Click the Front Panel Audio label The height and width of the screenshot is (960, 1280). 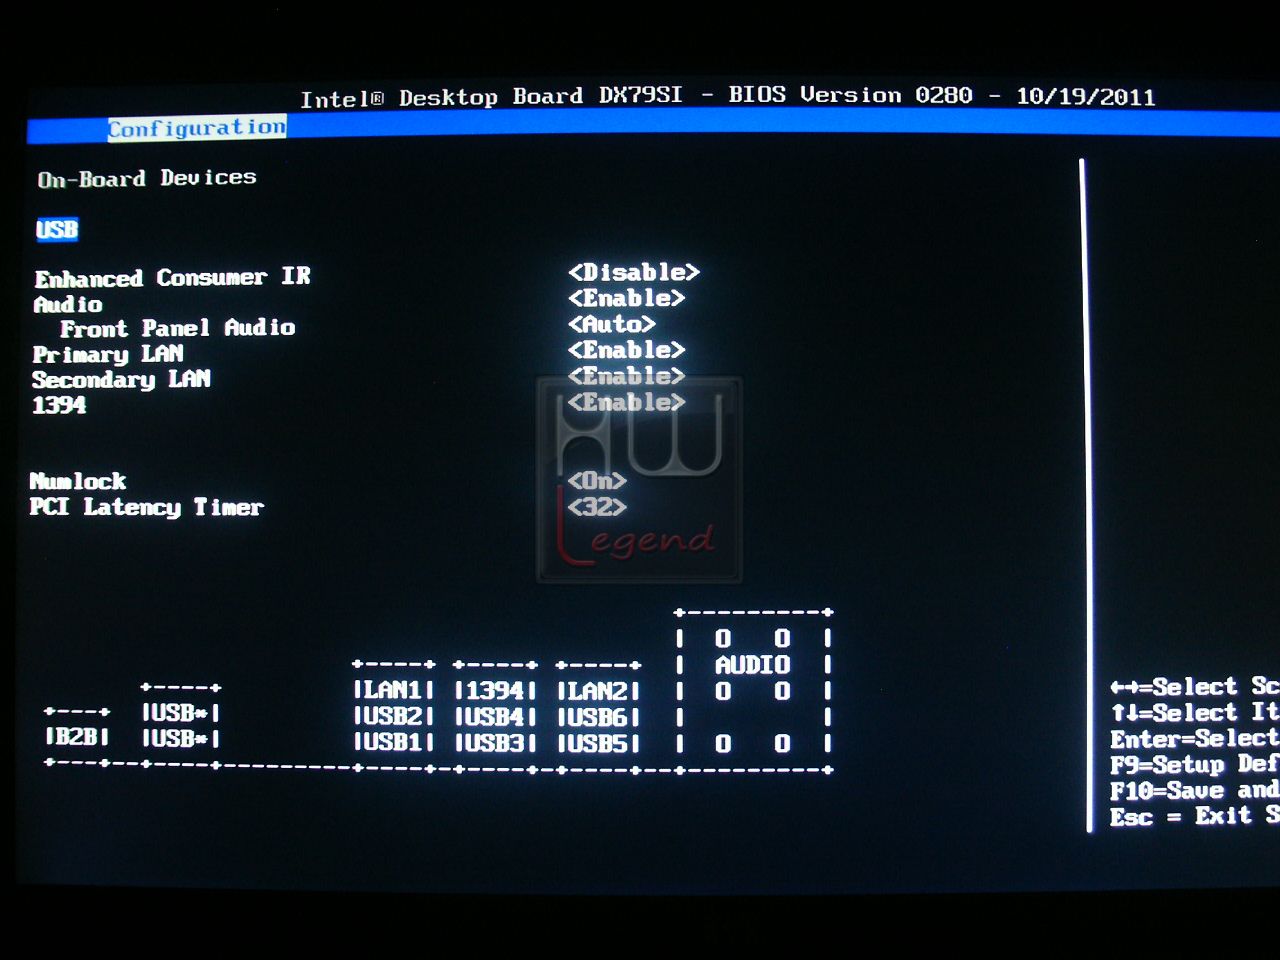pos(178,328)
